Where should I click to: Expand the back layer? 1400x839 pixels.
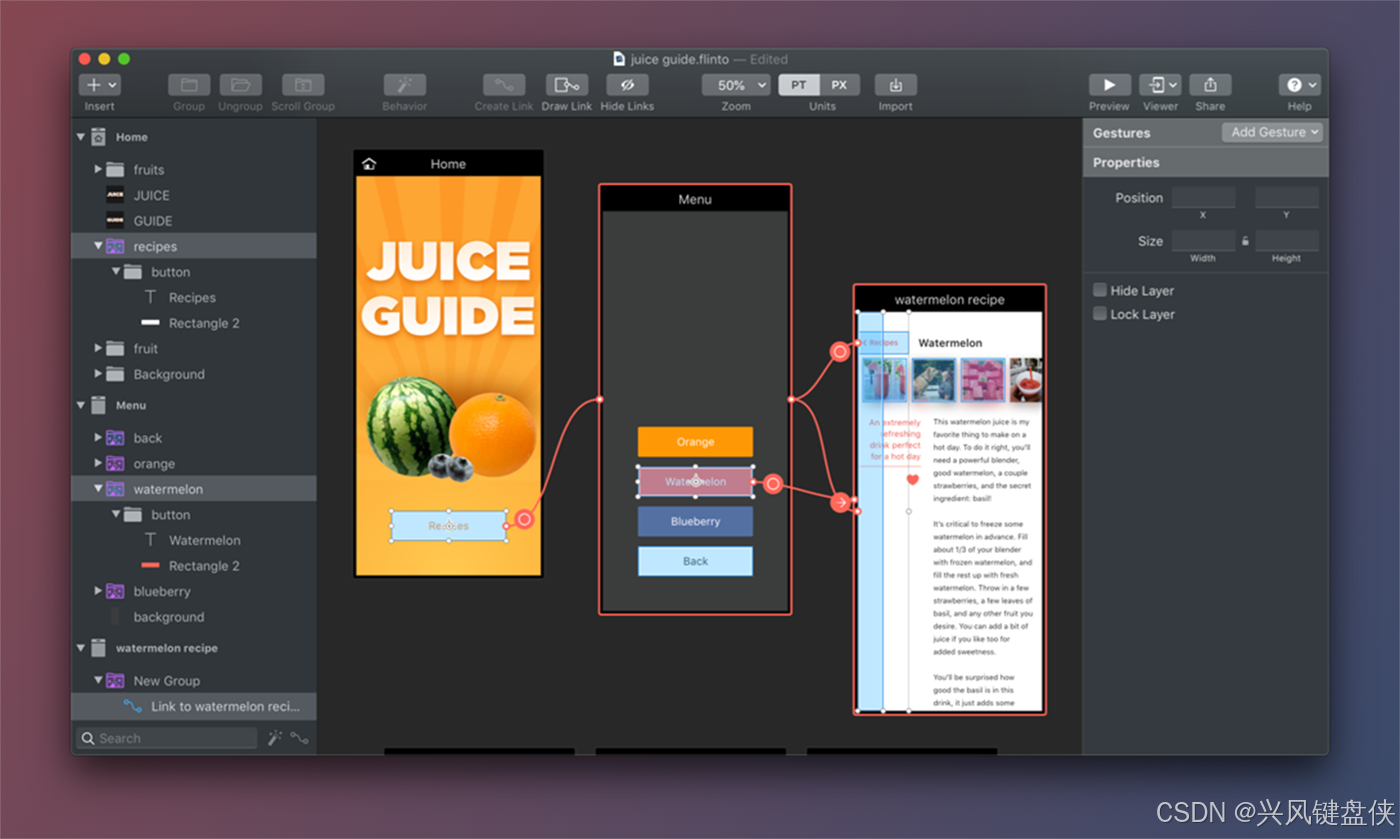(x=98, y=438)
